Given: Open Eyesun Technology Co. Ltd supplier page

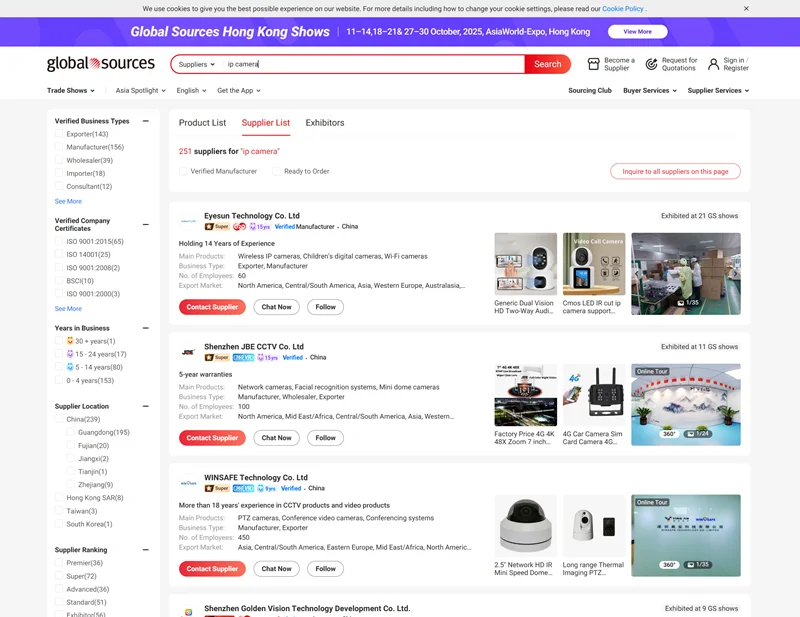Looking at the screenshot, I should coord(252,216).
